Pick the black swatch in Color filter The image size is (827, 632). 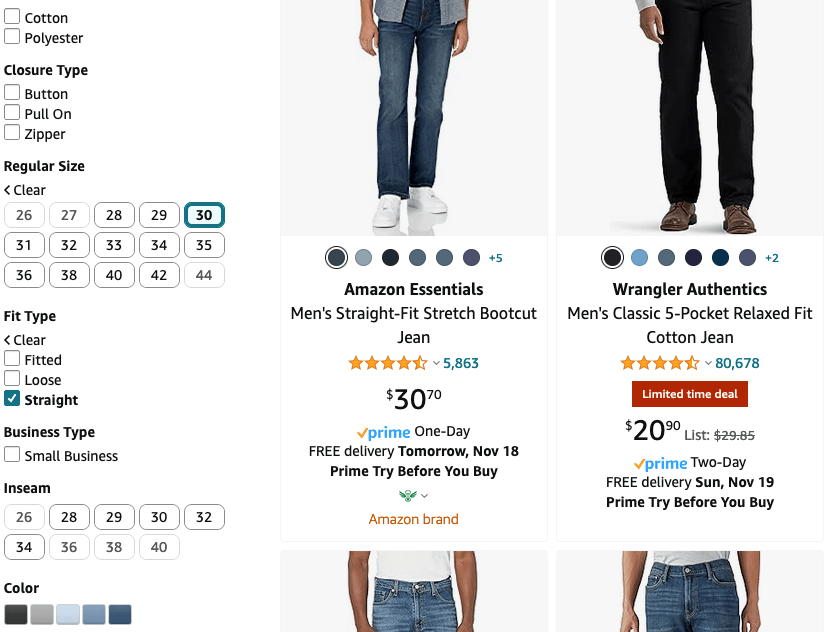(16, 614)
